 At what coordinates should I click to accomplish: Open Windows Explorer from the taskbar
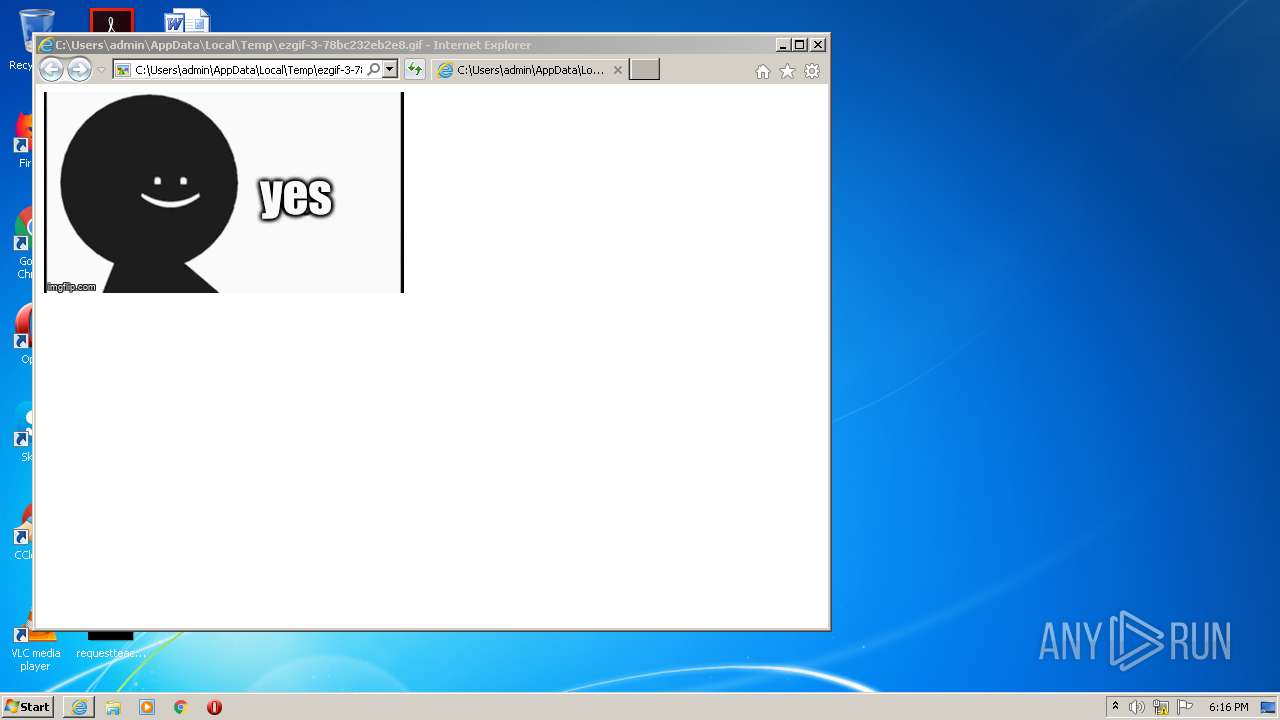click(113, 707)
